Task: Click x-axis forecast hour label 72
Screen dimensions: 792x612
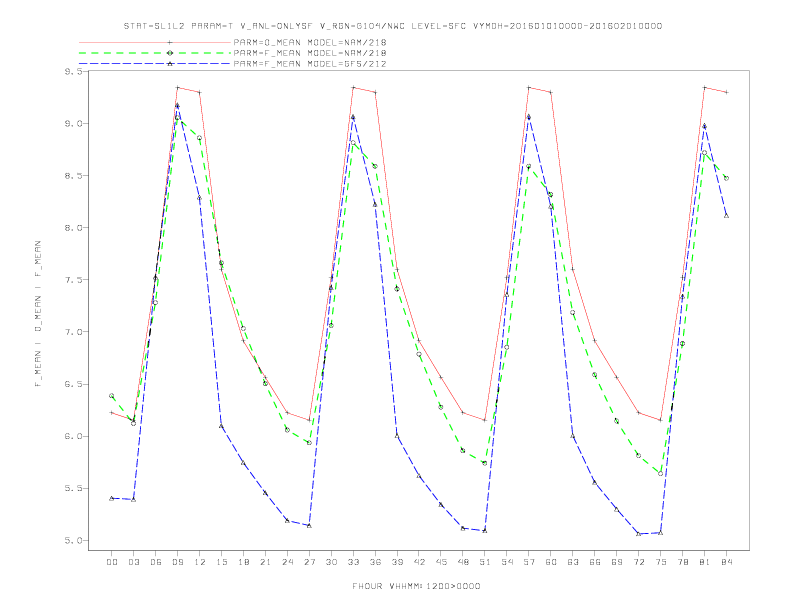Action: [638, 562]
